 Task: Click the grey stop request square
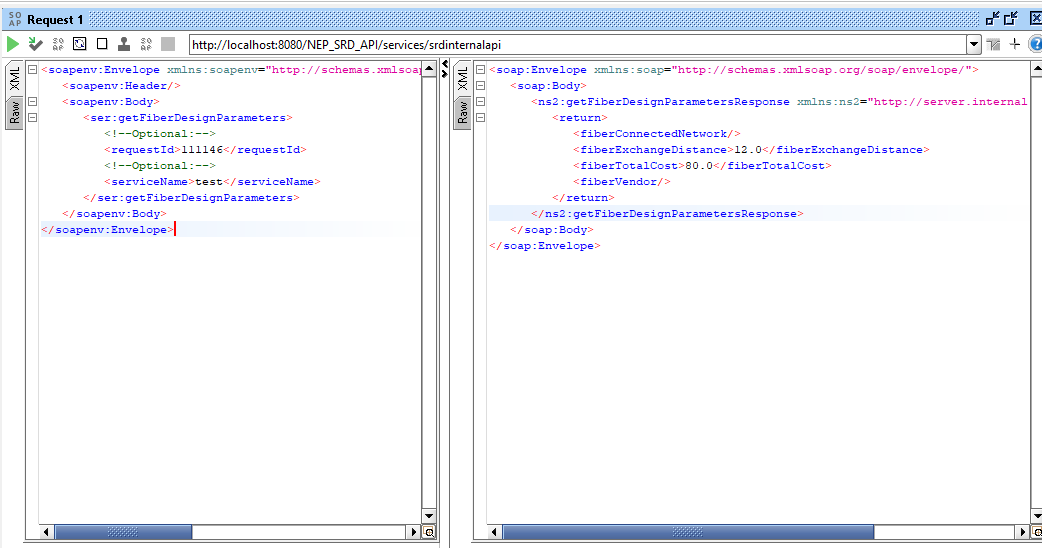click(167, 44)
